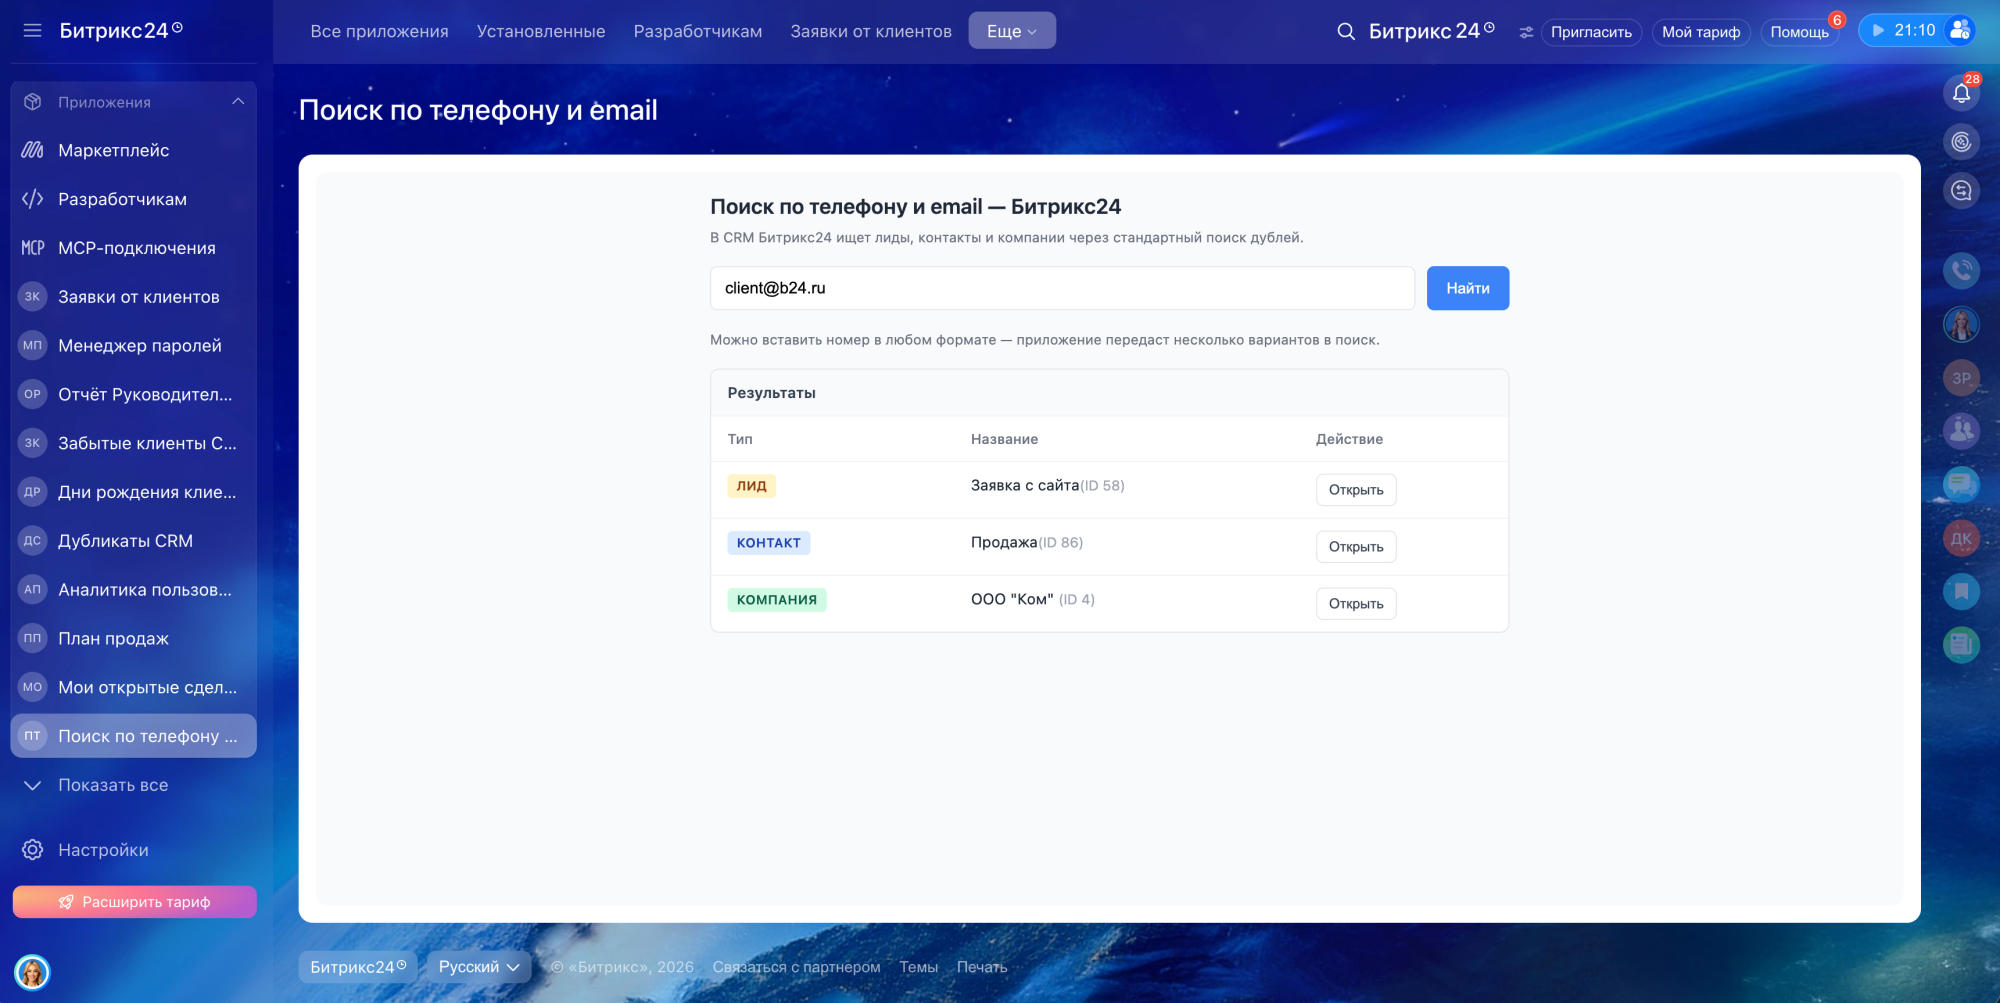Open the MCP-подключения sidebar item

coord(133,248)
